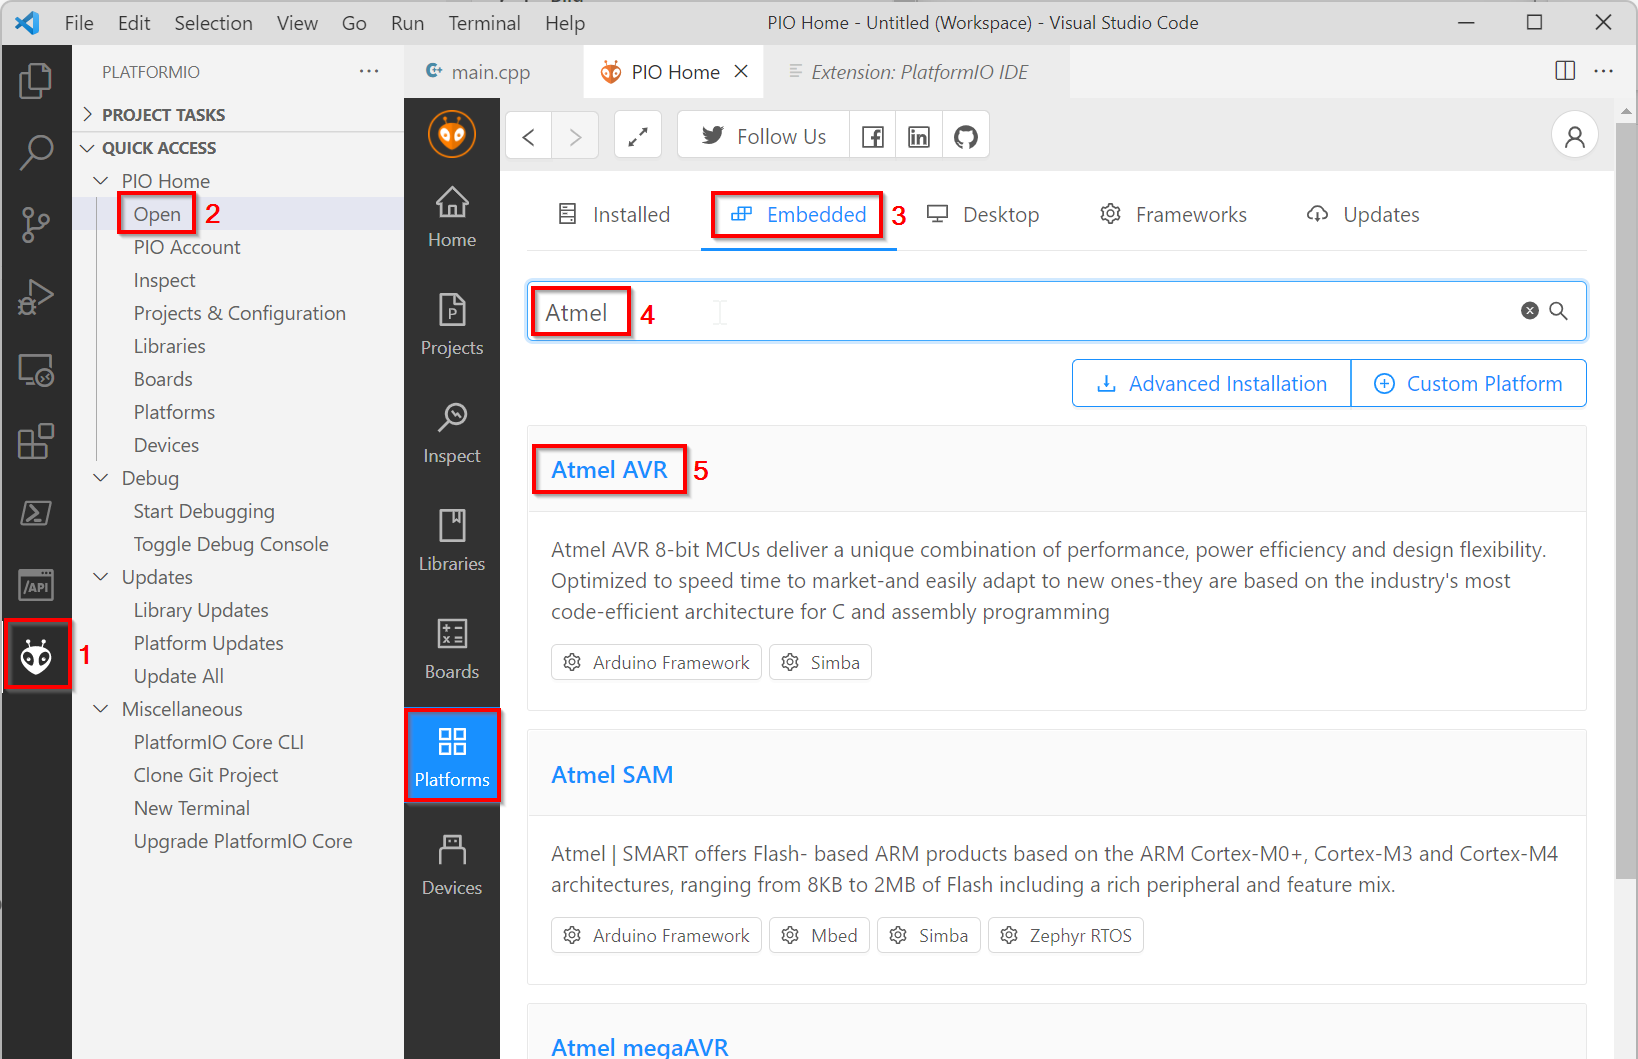The image size is (1638, 1059).
Task: Open the PlatformIO alien-head icon in activity bar
Action: pos(36,657)
